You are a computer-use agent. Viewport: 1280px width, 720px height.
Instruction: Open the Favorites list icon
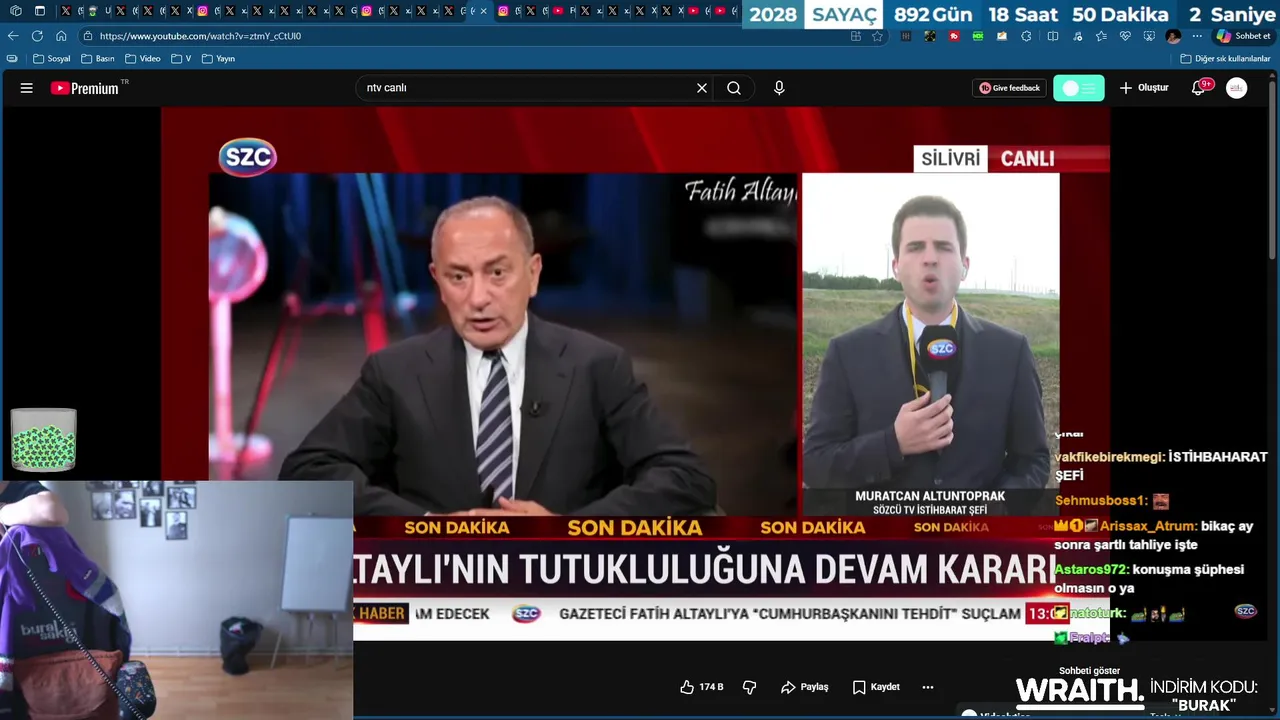tap(1101, 36)
